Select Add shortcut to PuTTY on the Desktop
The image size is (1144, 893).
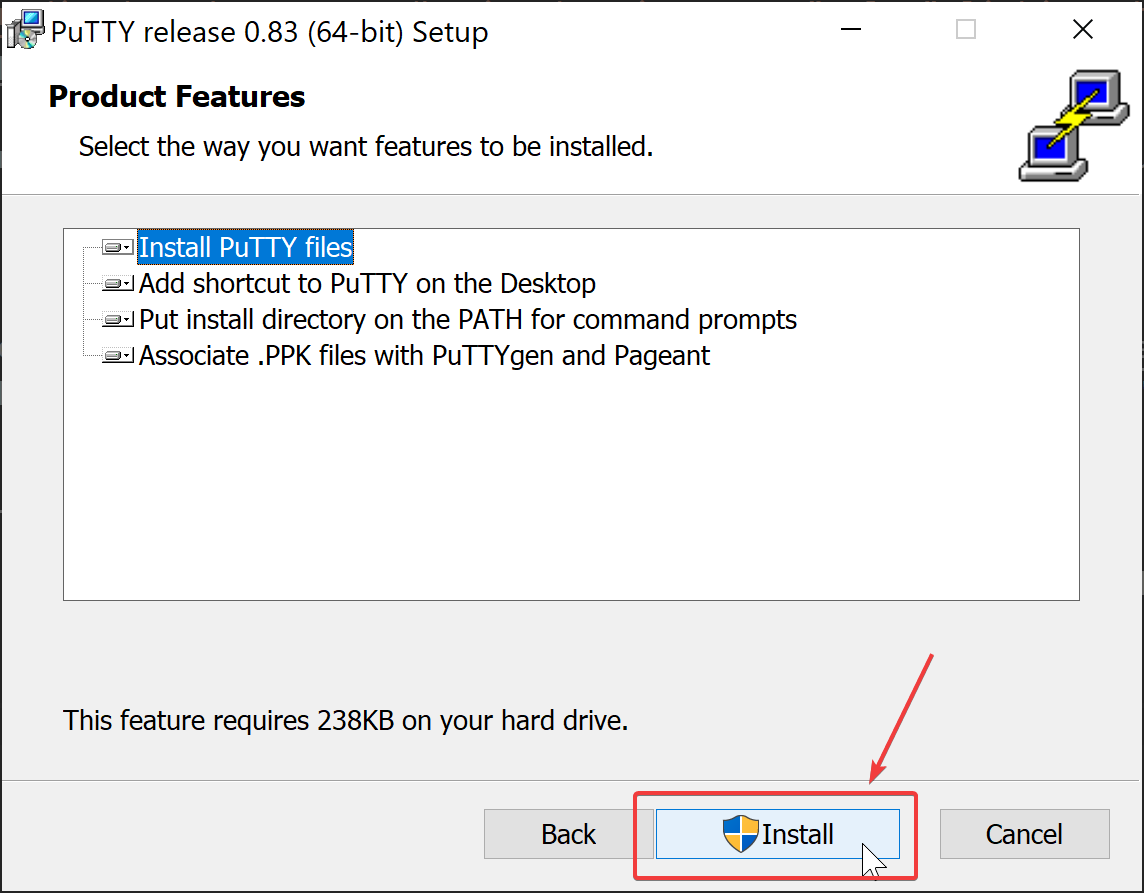(x=367, y=284)
